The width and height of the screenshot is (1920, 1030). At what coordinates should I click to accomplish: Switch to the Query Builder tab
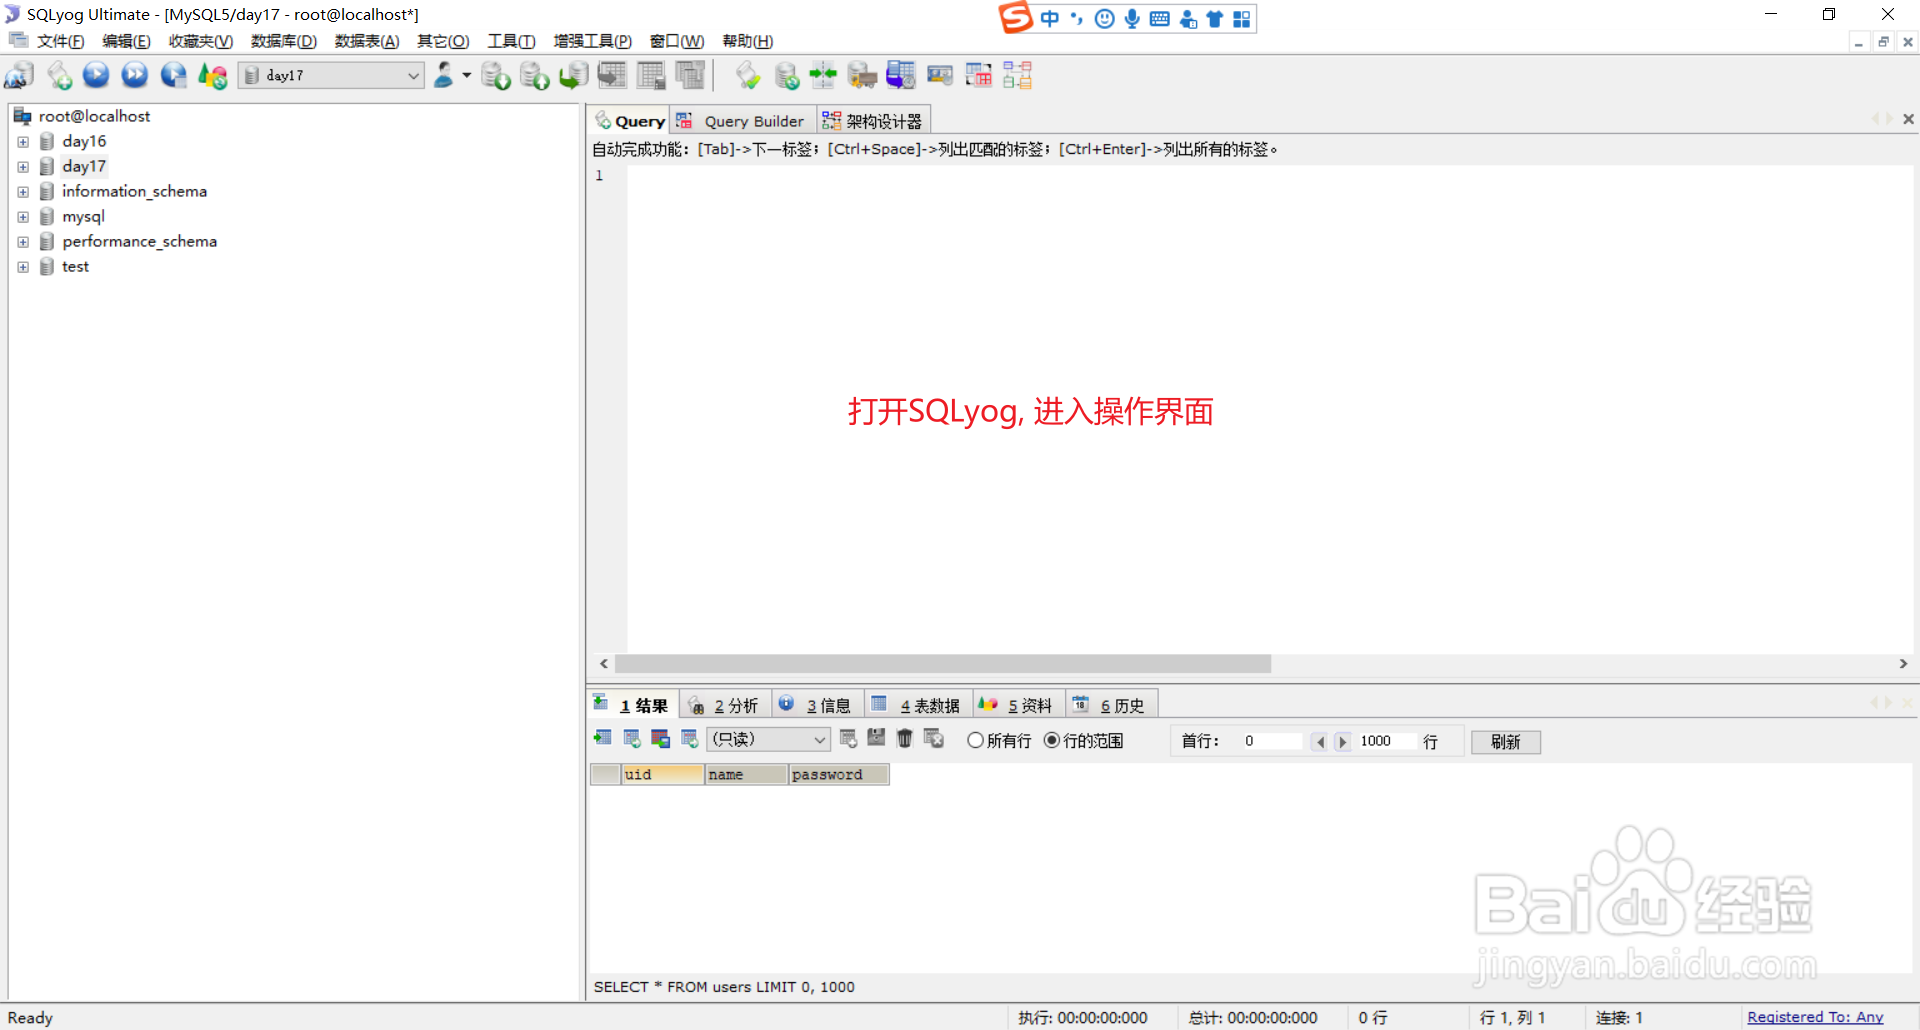742,121
